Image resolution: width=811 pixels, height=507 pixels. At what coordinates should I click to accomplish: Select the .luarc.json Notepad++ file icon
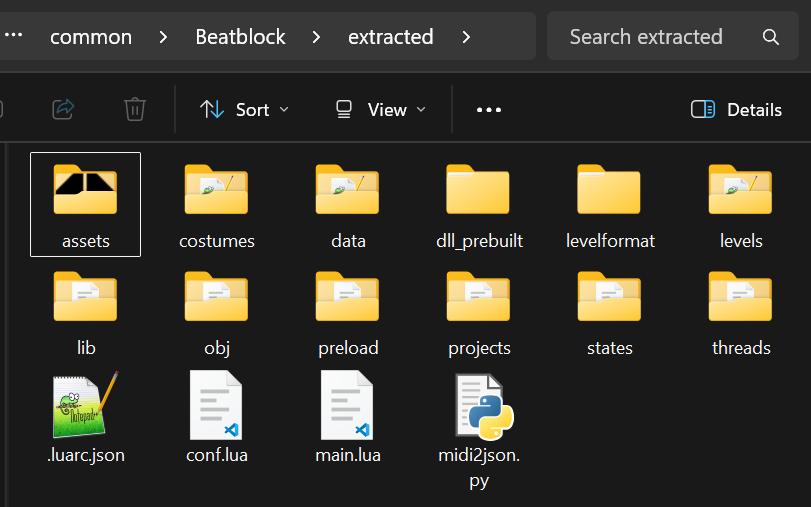point(85,405)
